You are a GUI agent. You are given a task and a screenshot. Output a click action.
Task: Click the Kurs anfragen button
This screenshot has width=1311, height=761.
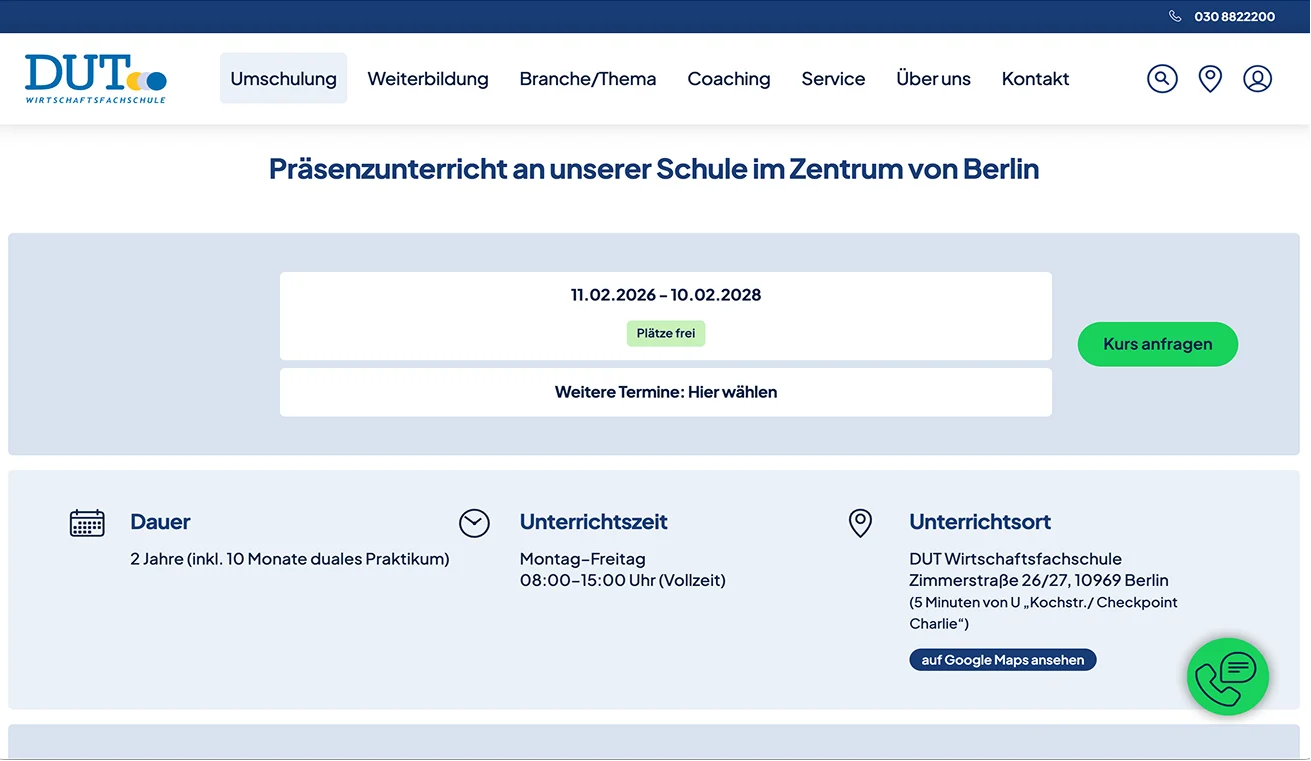coord(1157,344)
